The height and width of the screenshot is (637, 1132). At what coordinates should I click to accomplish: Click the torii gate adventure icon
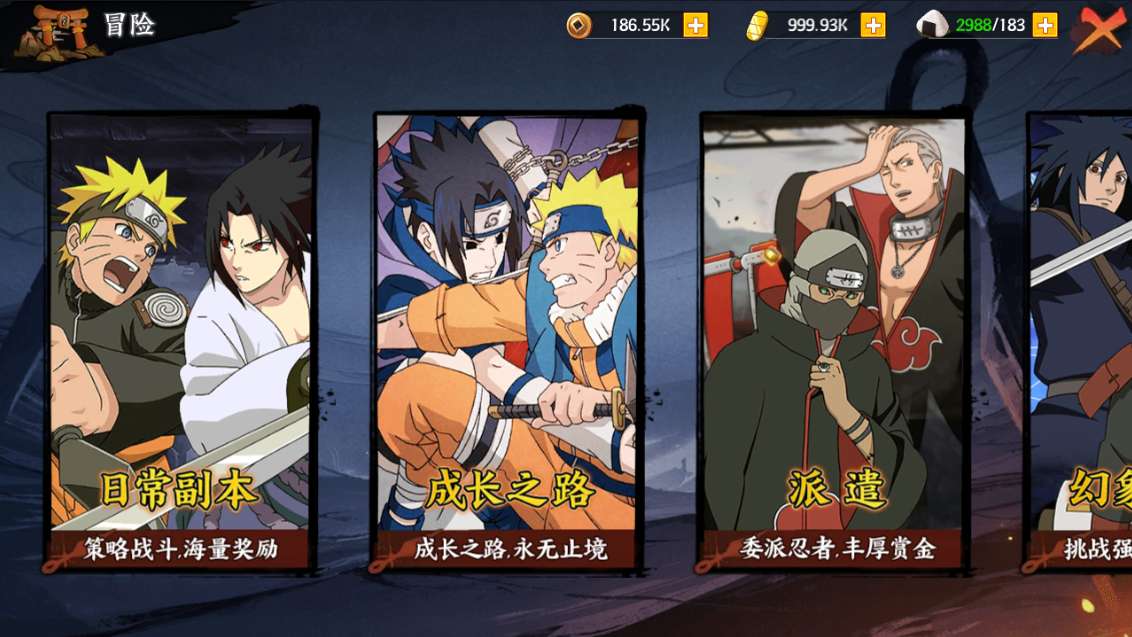pyautogui.click(x=56, y=32)
